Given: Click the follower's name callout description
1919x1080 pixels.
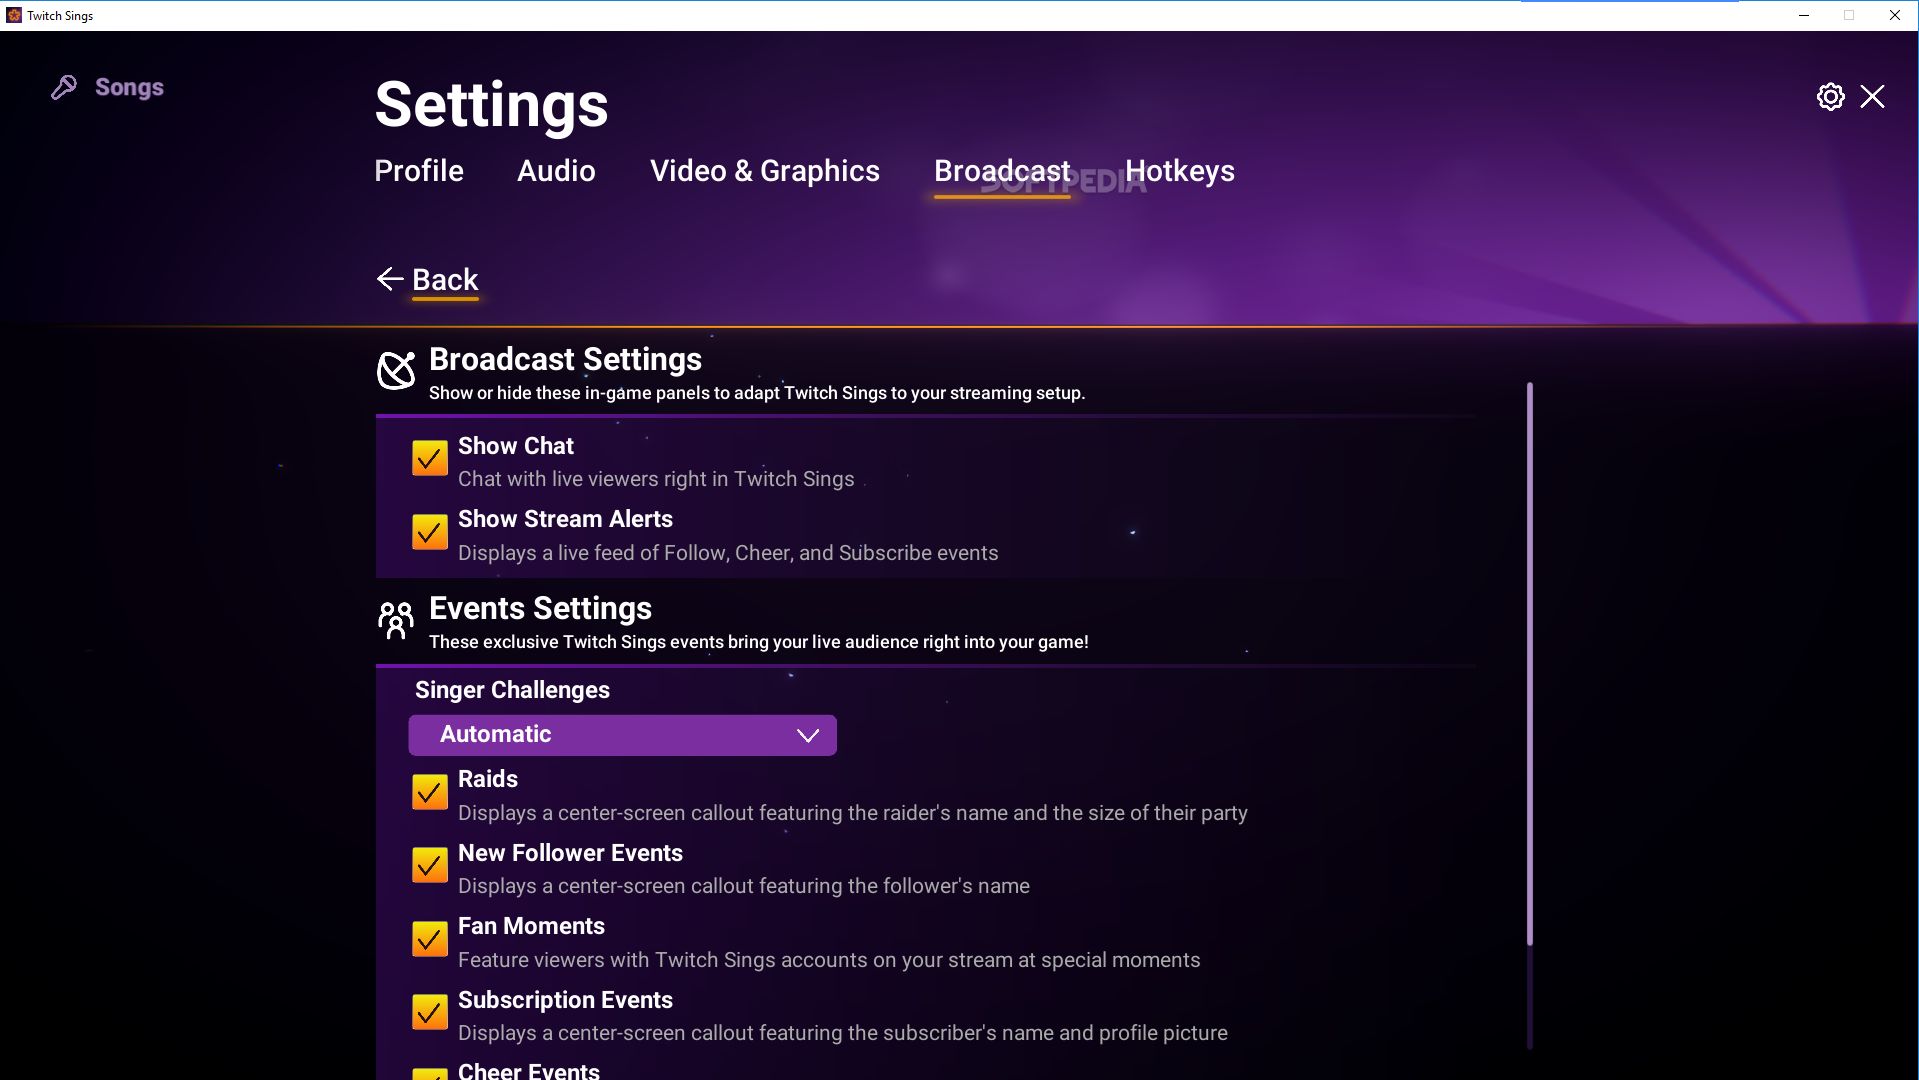Looking at the screenshot, I should 744,886.
